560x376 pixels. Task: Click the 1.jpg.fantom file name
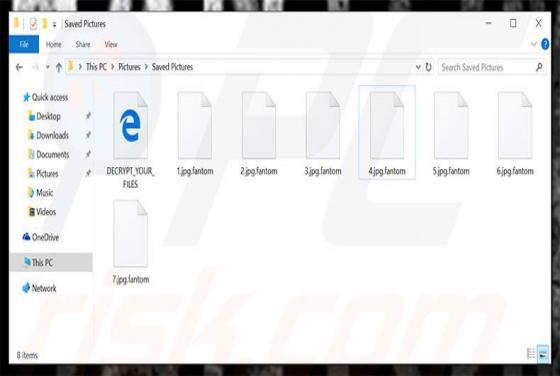coord(195,171)
